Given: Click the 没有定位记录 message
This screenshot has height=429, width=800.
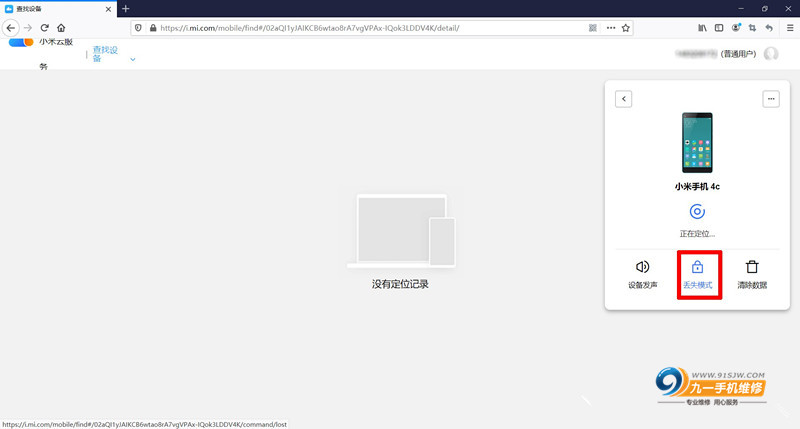Looking at the screenshot, I should point(400,284).
